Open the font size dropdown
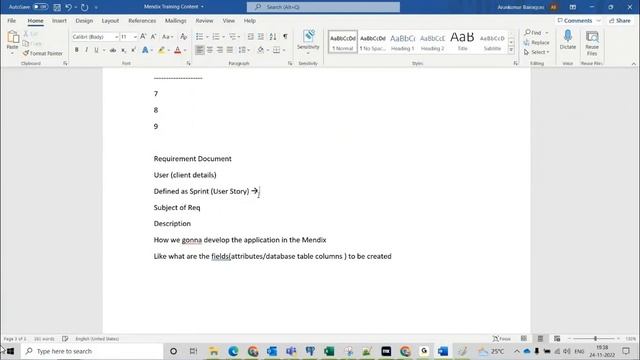This screenshot has width=640, height=360. pyautogui.click(x=135, y=37)
